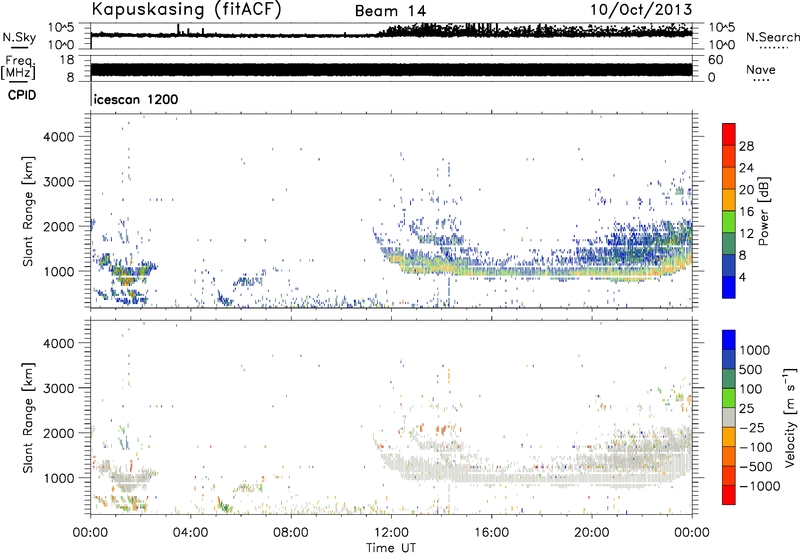
Task: Click the '4' tick on the power colorbar
Action: (x=742, y=277)
